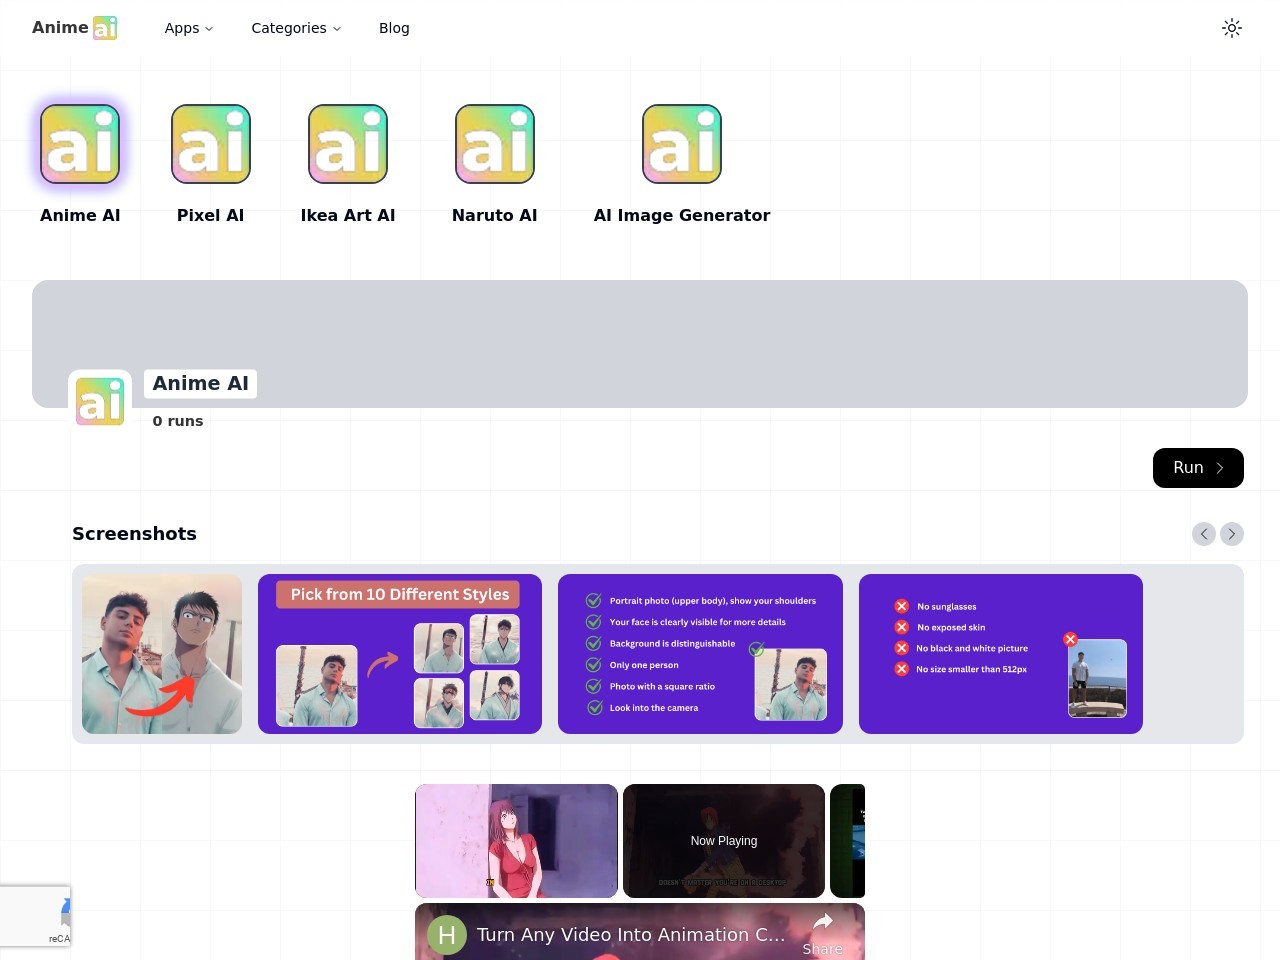Click the first anime transformation screenshot
The image size is (1280, 960).
pos(161,653)
